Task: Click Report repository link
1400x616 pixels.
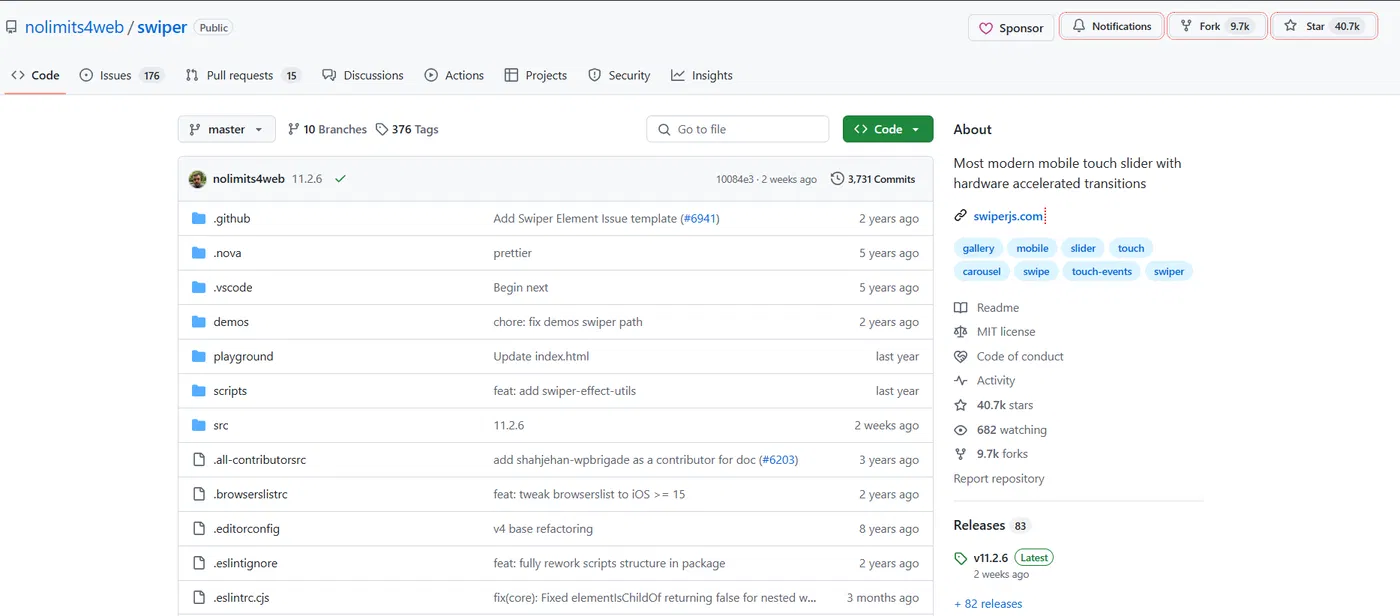Action: pos(999,479)
